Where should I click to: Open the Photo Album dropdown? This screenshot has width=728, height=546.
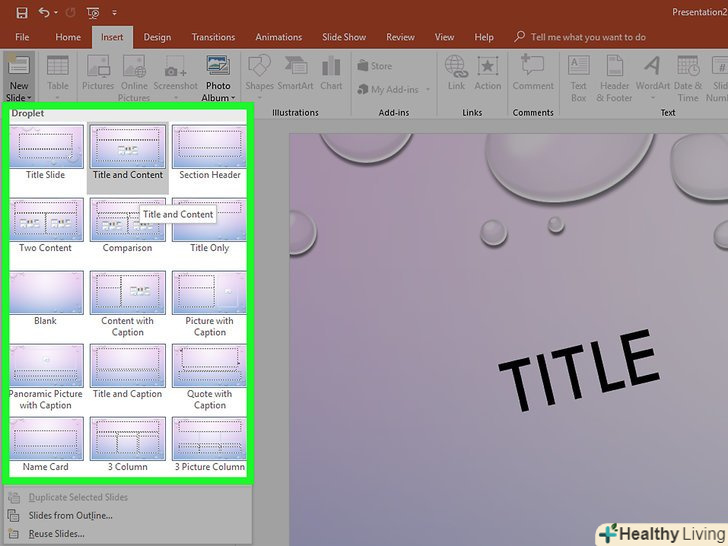click(218, 98)
